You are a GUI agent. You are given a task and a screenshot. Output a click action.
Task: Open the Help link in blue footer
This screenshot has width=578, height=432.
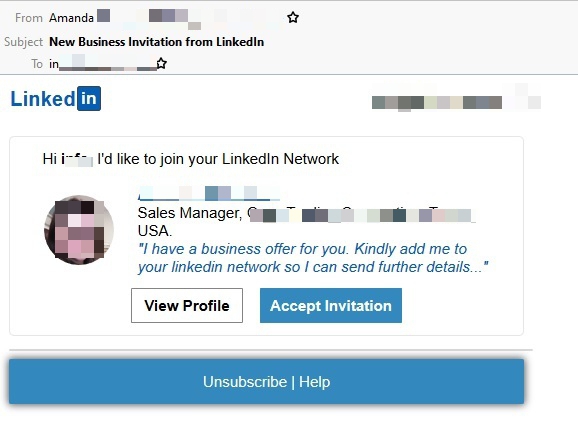coord(314,382)
